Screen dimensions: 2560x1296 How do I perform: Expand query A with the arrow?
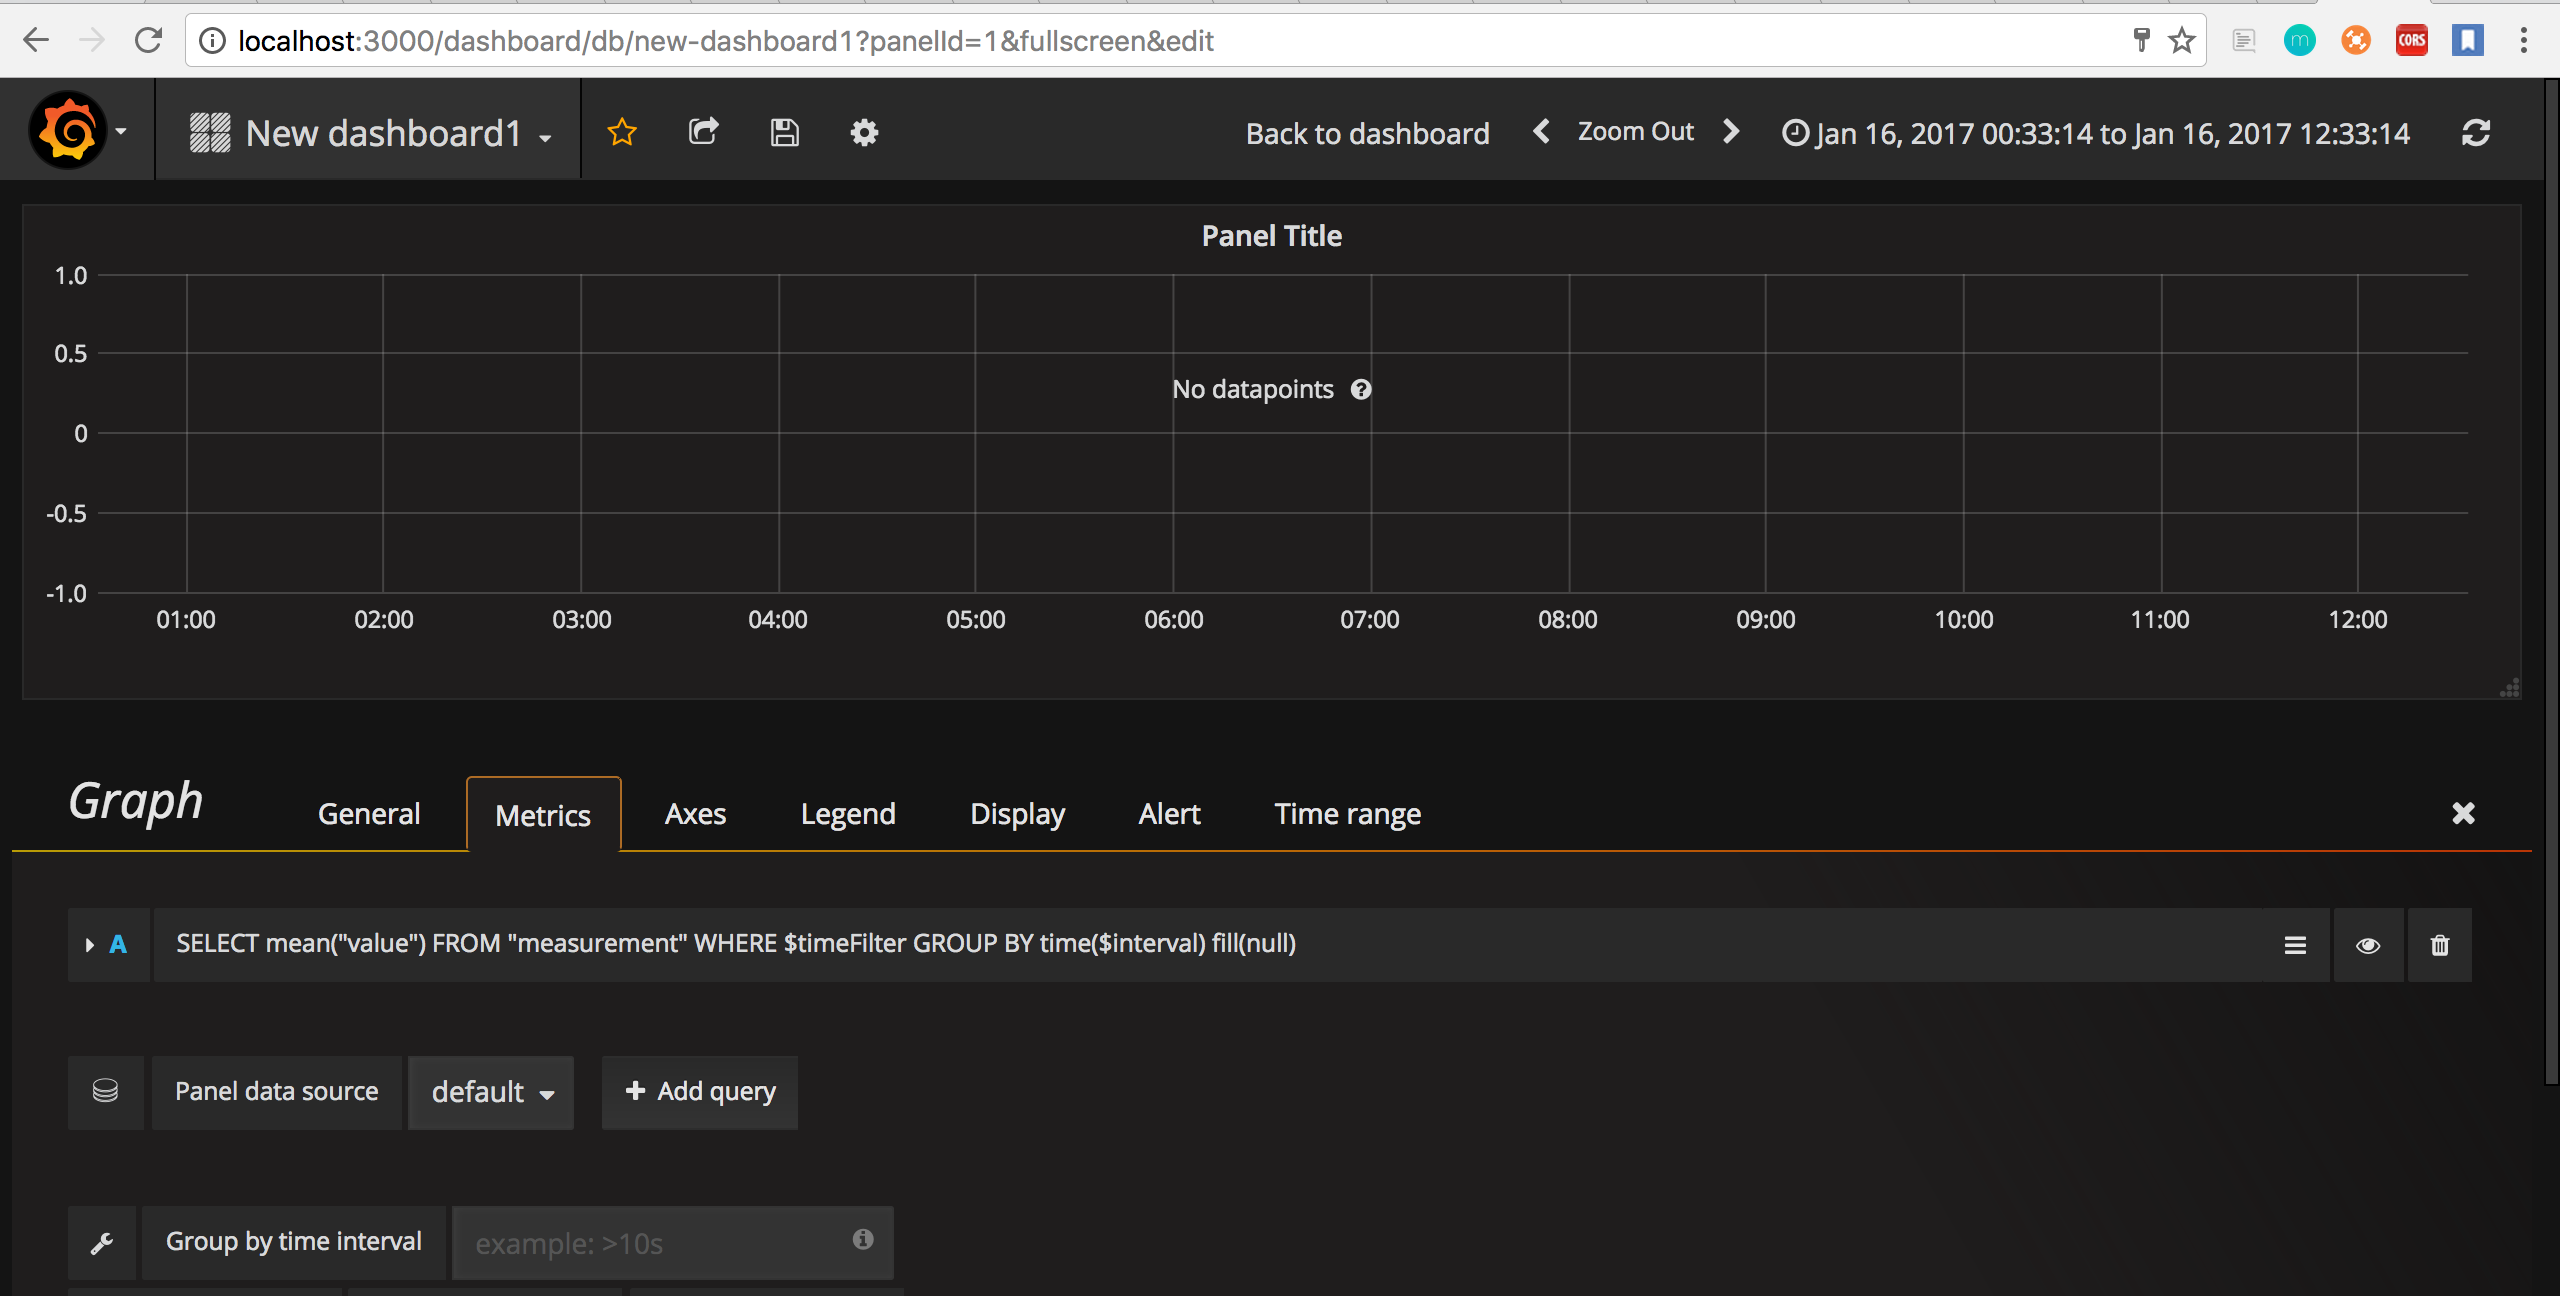pyautogui.click(x=90, y=945)
